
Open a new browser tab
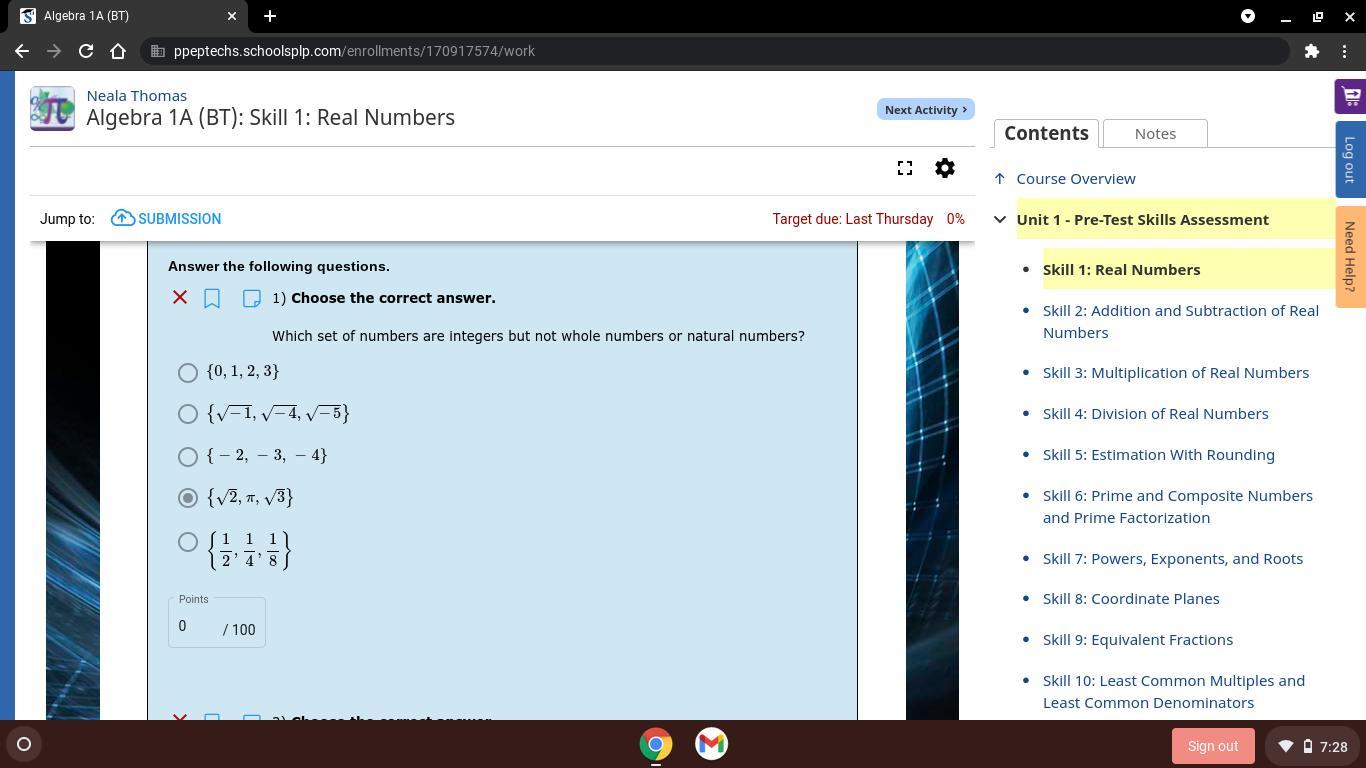(x=270, y=16)
